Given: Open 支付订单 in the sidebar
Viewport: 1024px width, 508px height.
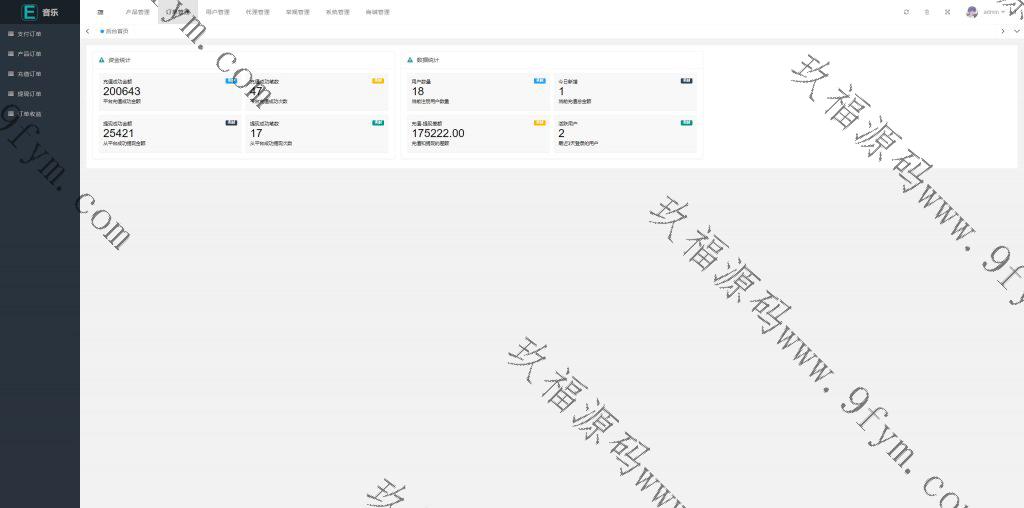Looking at the screenshot, I should click(29, 34).
